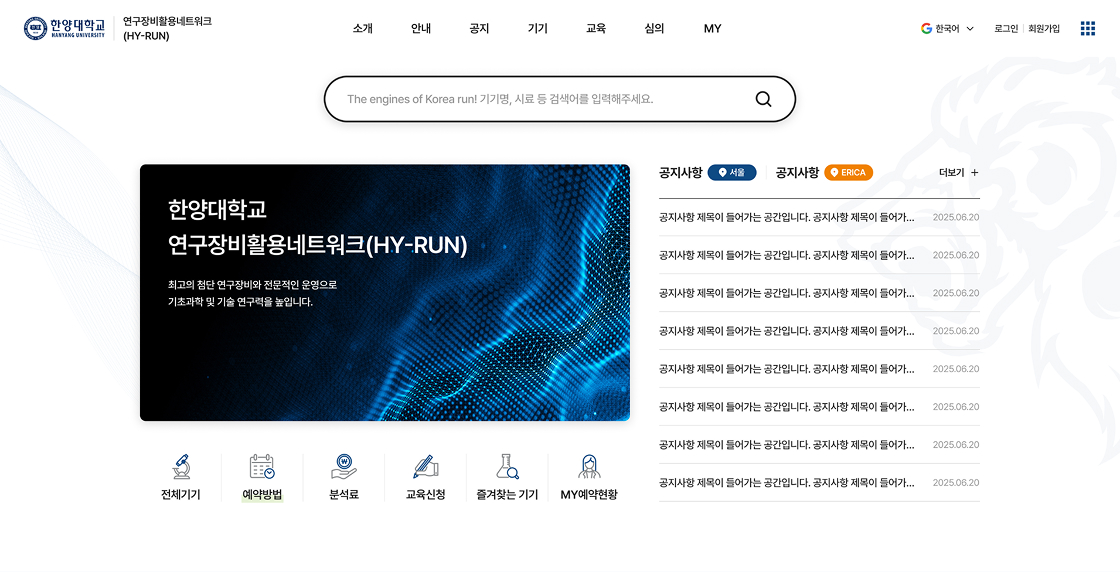Open the 소개 menu

point(362,29)
